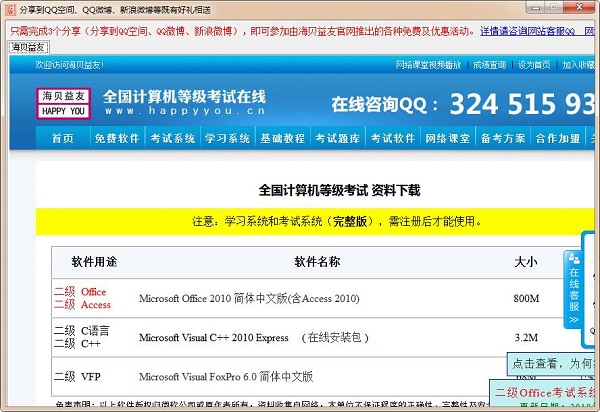Click the app icon in title bar
This screenshot has height=412, width=600.
(x=10, y=10)
